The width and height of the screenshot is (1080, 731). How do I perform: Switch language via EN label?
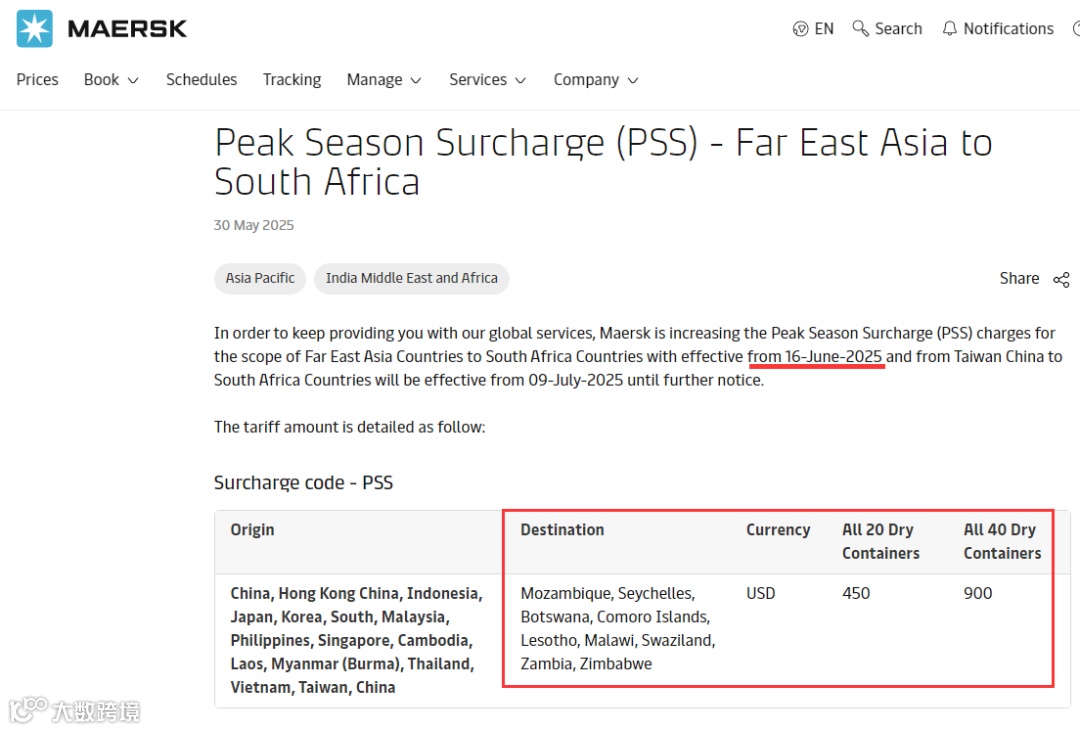point(824,29)
